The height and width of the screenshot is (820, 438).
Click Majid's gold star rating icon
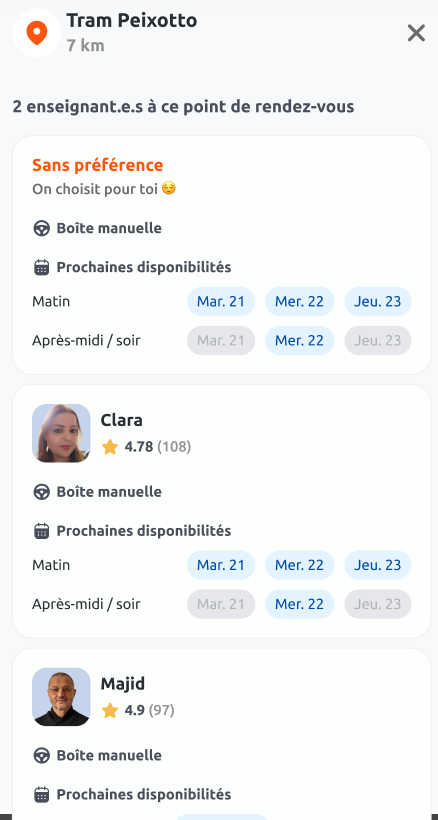tap(110, 710)
